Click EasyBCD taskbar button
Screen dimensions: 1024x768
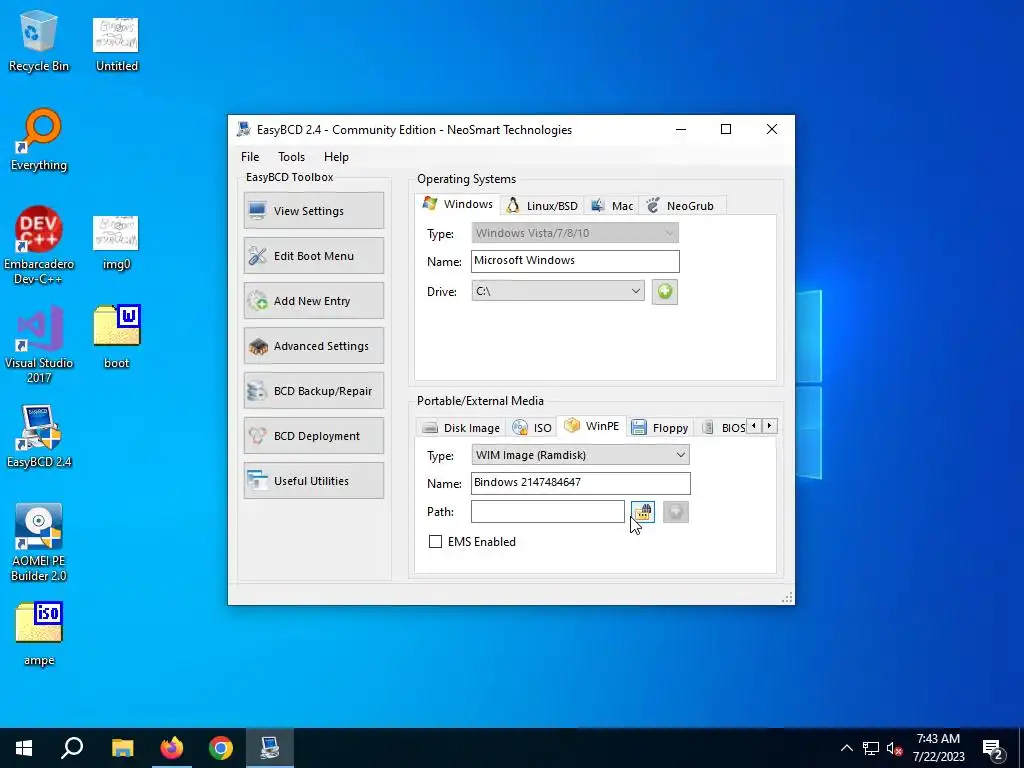tap(270, 748)
